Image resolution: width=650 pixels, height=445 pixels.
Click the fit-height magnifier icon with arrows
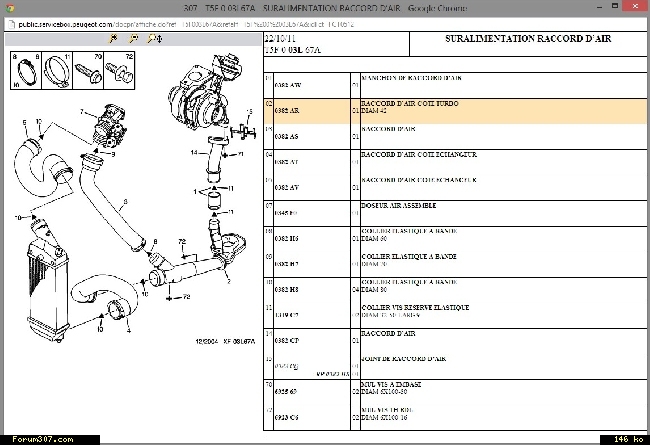point(155,39)
